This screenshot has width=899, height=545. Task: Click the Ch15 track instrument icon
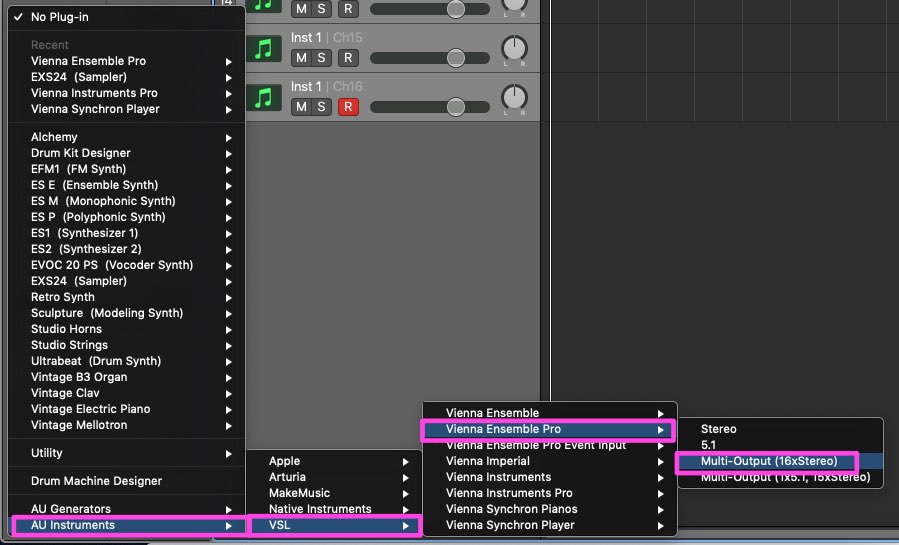click(x=263, y=49)
